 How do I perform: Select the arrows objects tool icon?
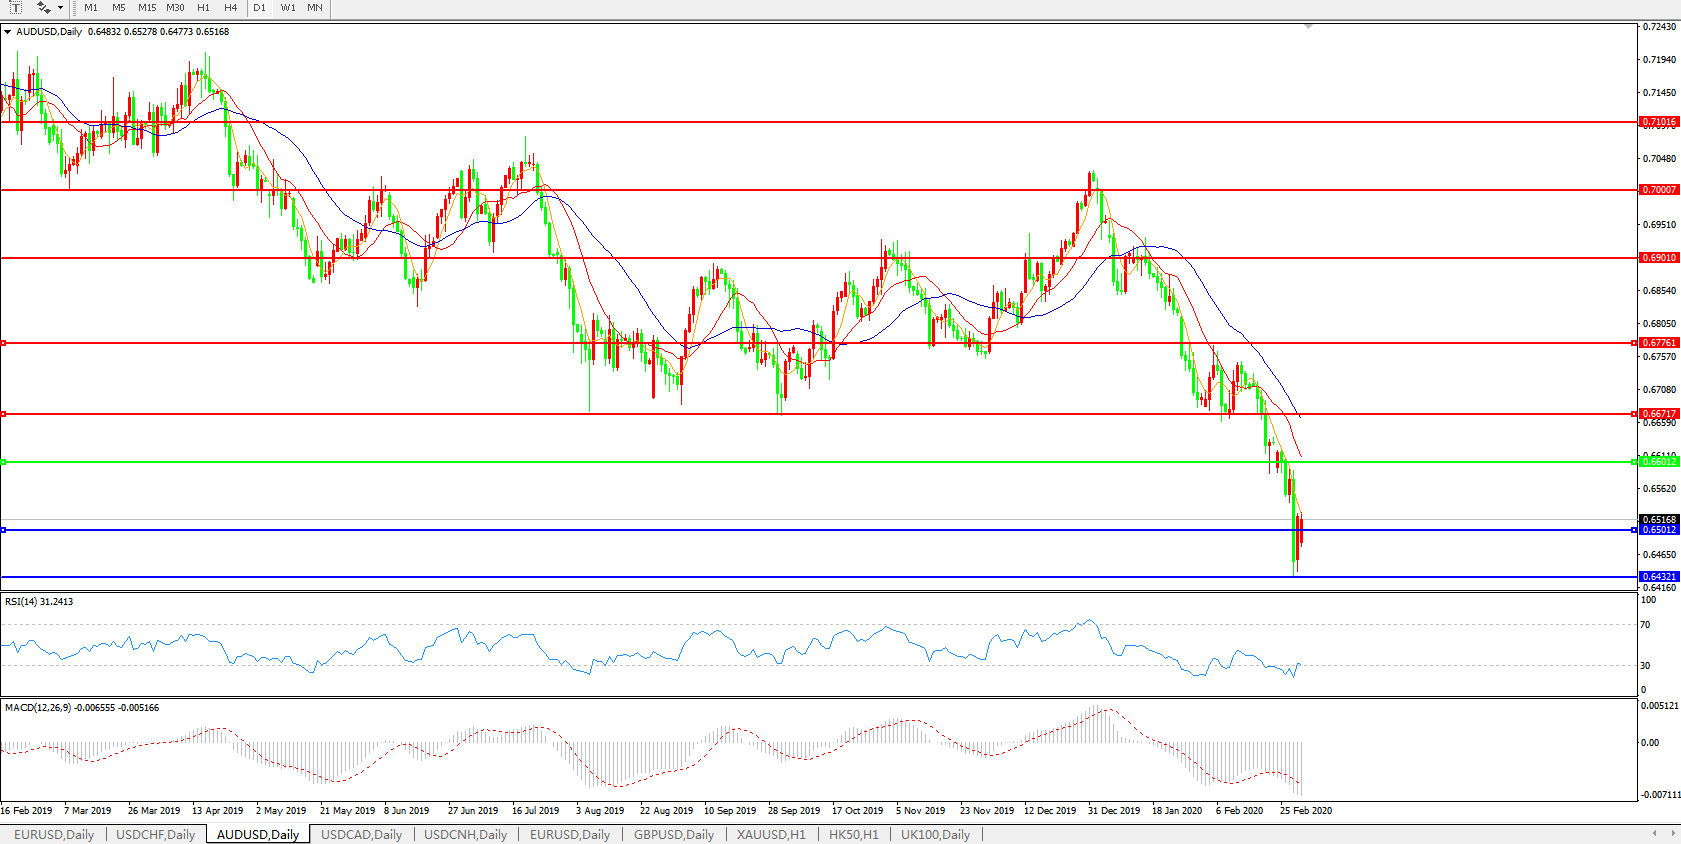coord(43,7)
